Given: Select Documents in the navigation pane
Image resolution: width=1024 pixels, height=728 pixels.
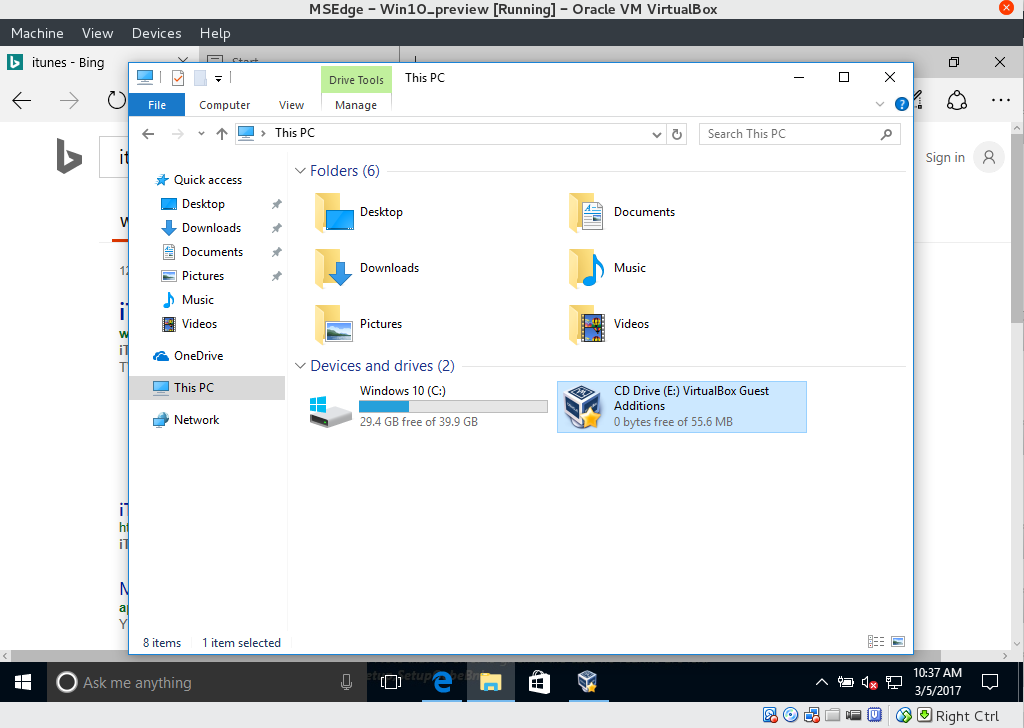Looking at the screenshot, I should [212, 252].
